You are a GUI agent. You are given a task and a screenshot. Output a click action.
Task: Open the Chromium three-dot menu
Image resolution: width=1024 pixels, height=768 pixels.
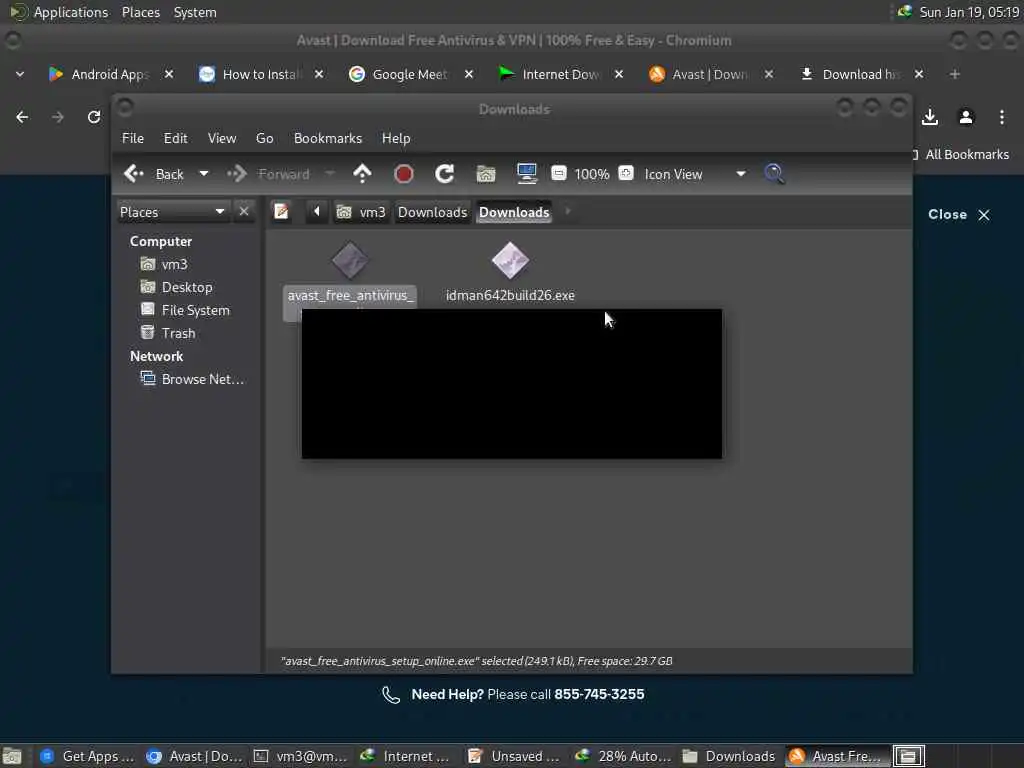pos(1002,117)
